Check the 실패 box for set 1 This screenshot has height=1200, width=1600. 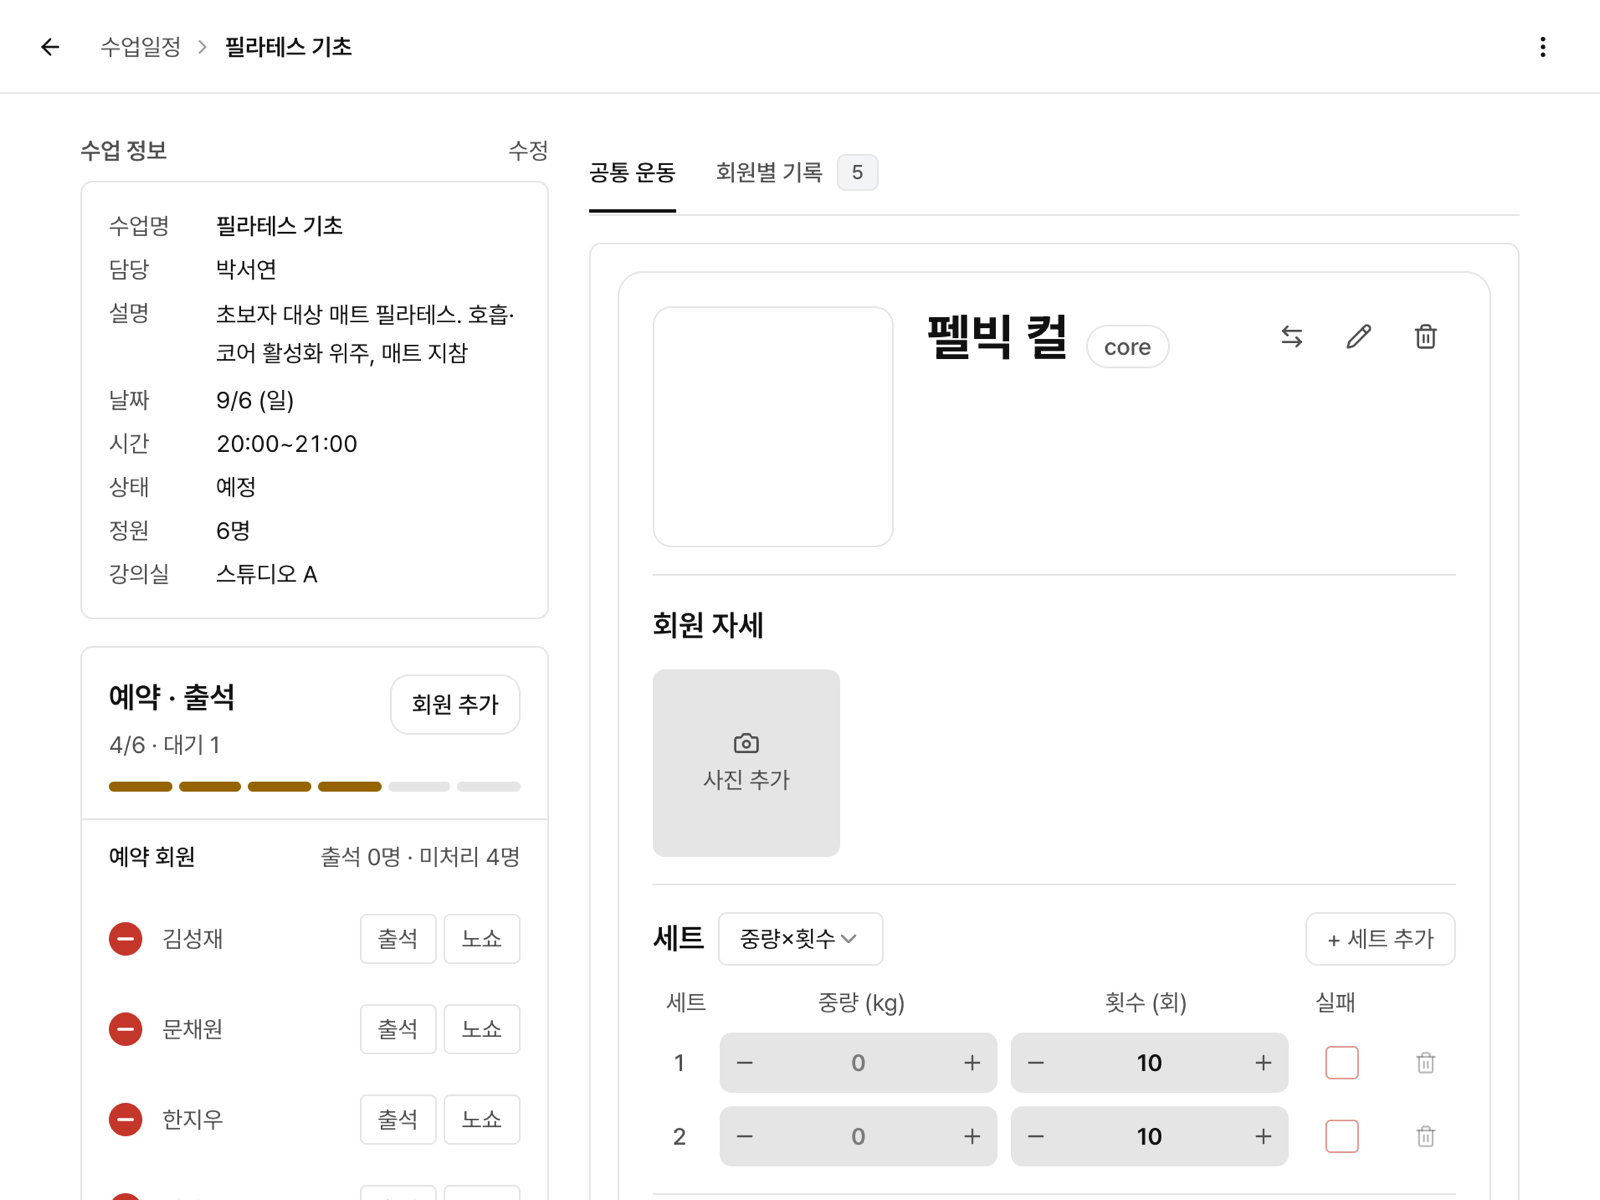1341,1063
